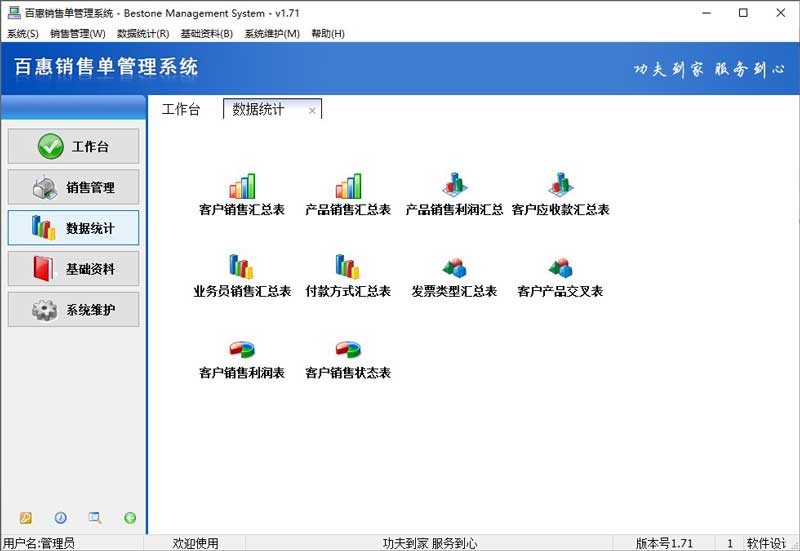
Task: Open the 客户应收款汇总表 report icon
Action: (560, 185)
